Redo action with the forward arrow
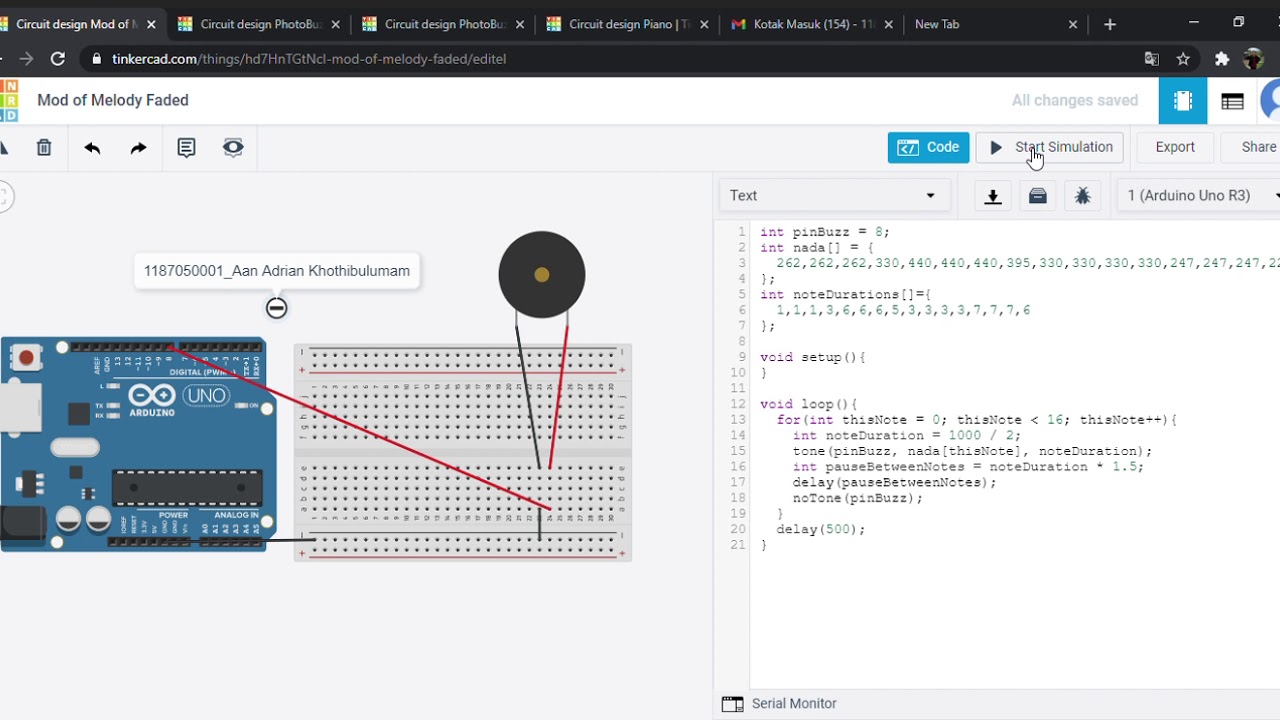The width and height of the screenshot is (1280, 720). (x=138, y=148)
